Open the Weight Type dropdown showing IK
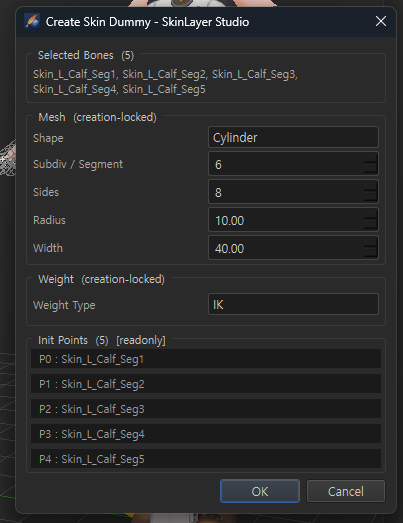403x523 pixels. [x=293, y=304]
